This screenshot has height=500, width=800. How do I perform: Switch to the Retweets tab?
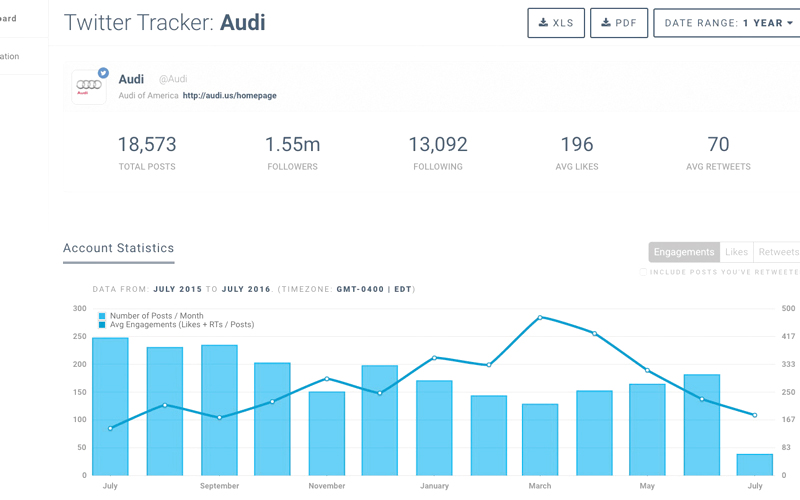[x=777, y=252]
